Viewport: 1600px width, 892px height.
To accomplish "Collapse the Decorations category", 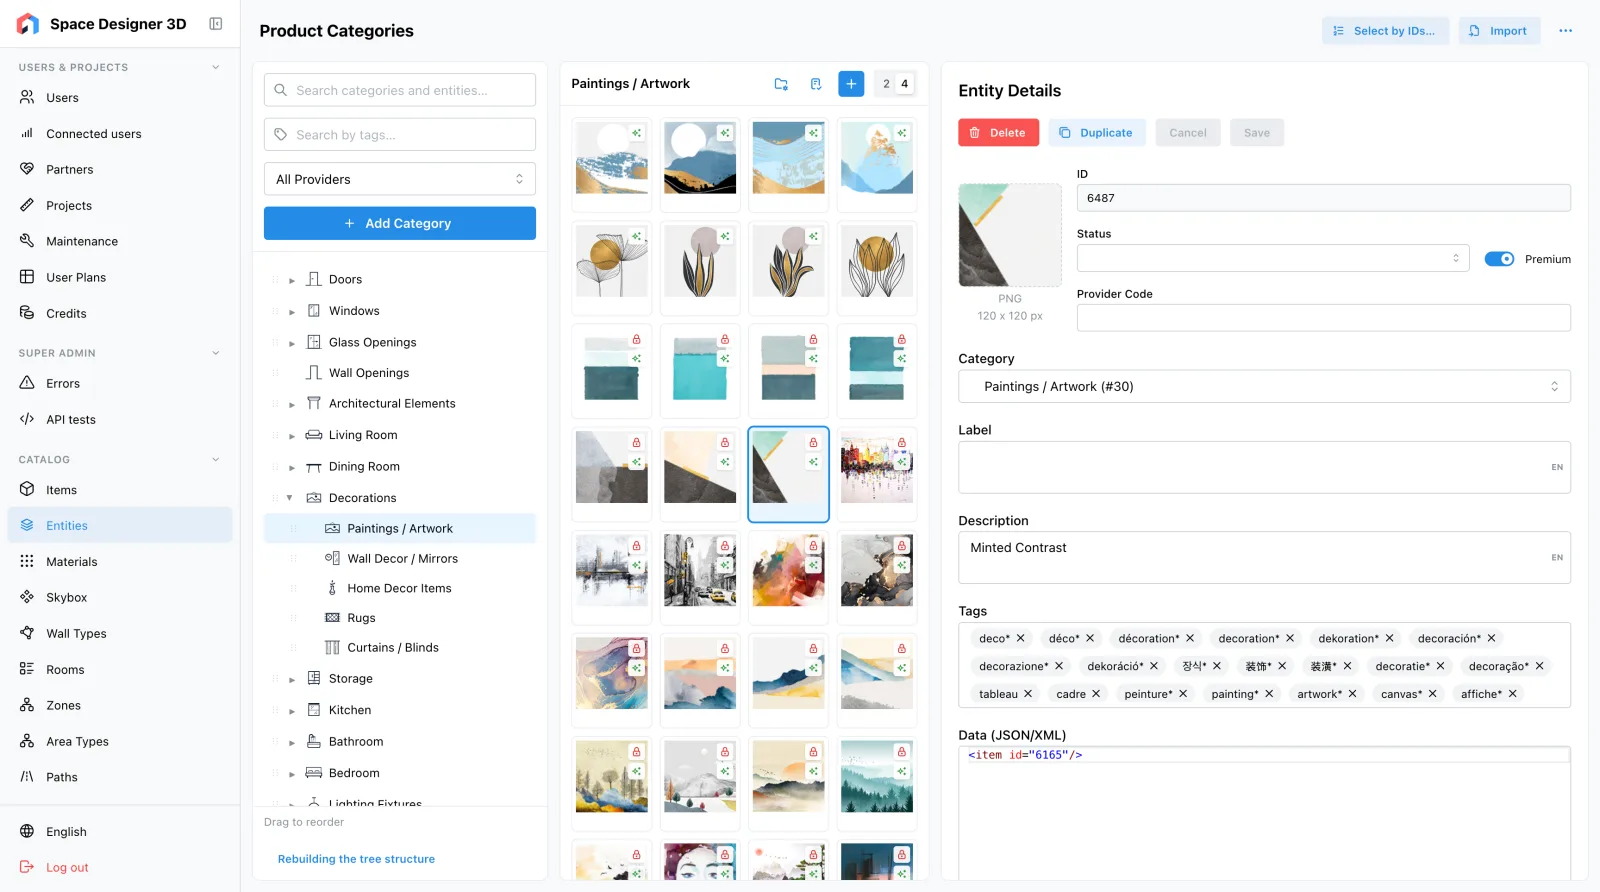I will coord(291,498).
